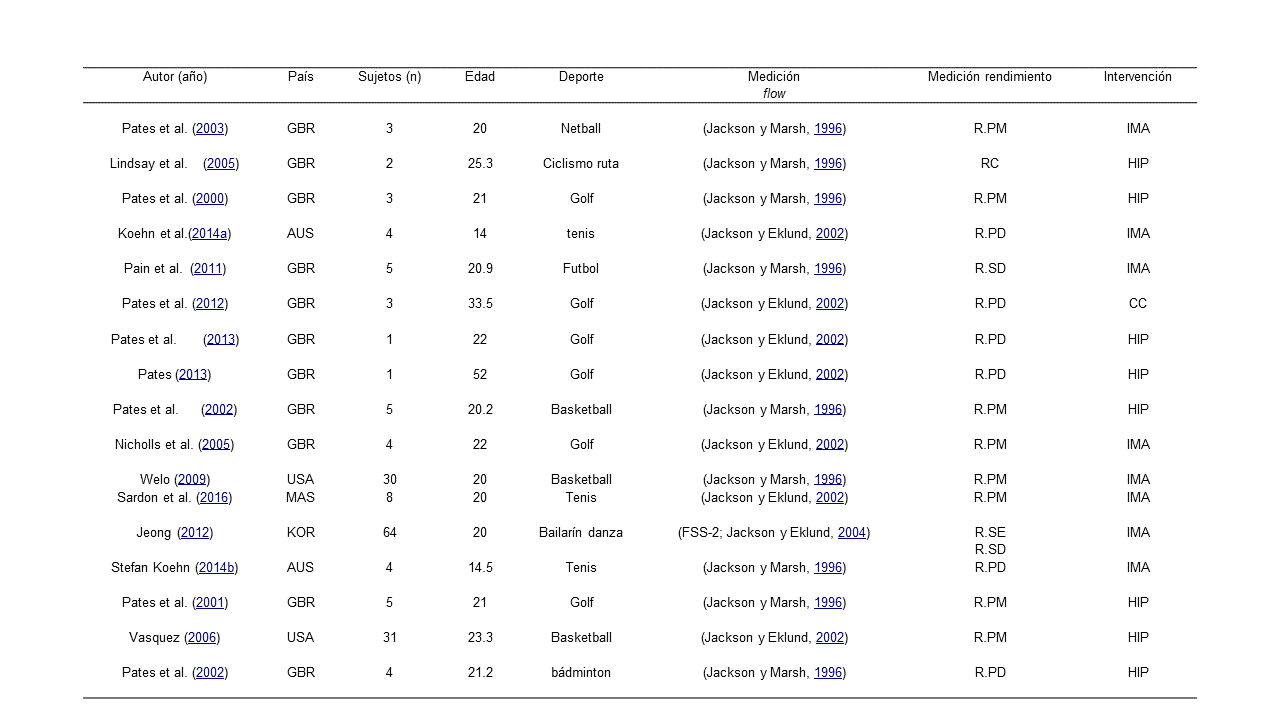1280x720 pixels.
Task: Click the 2005 link beside Nicholls et al.
Action: click(x=216, y=445)
